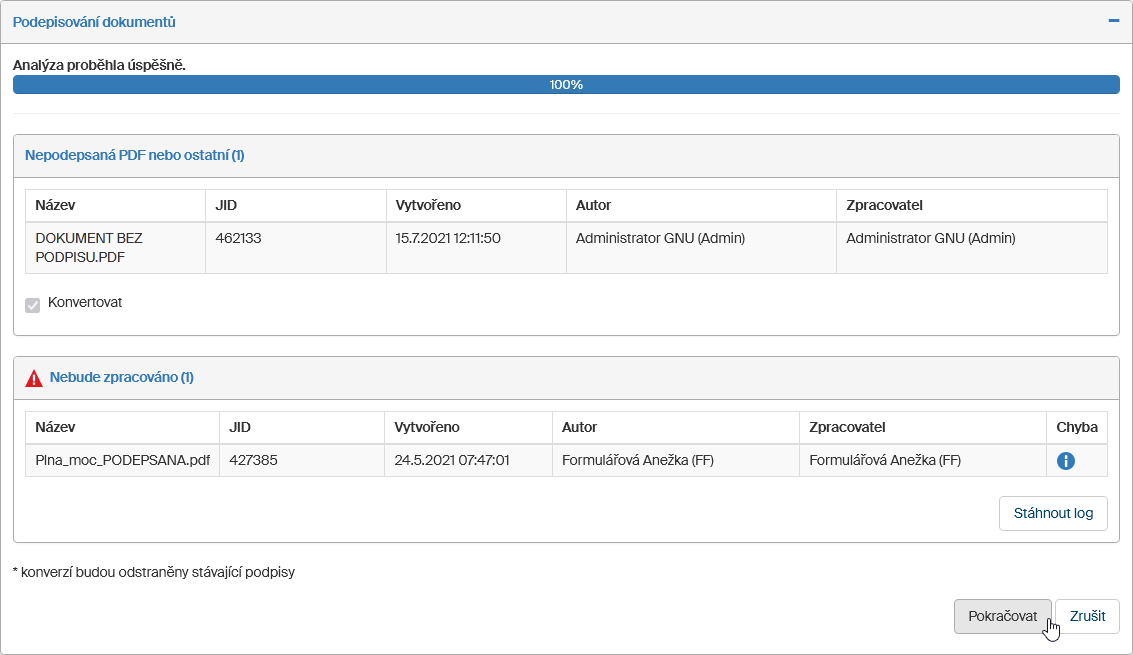
Task: Click the JID value 427385
Action: [252, 461]
